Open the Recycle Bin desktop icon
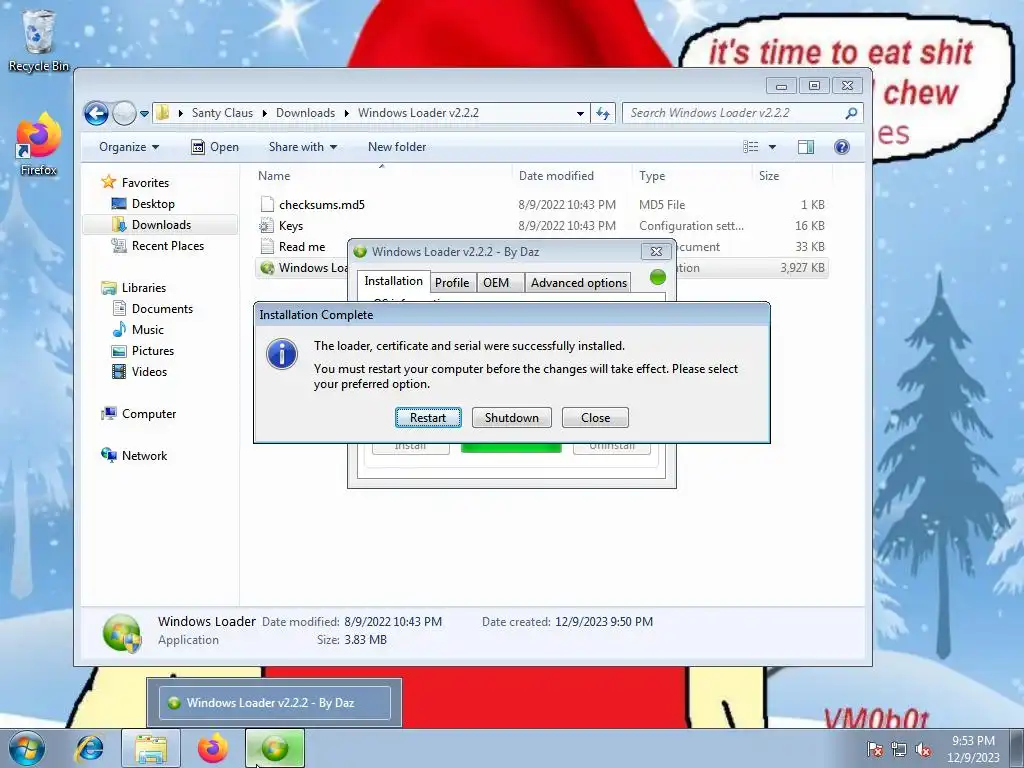1024x768 pixels. click(39, 40)
